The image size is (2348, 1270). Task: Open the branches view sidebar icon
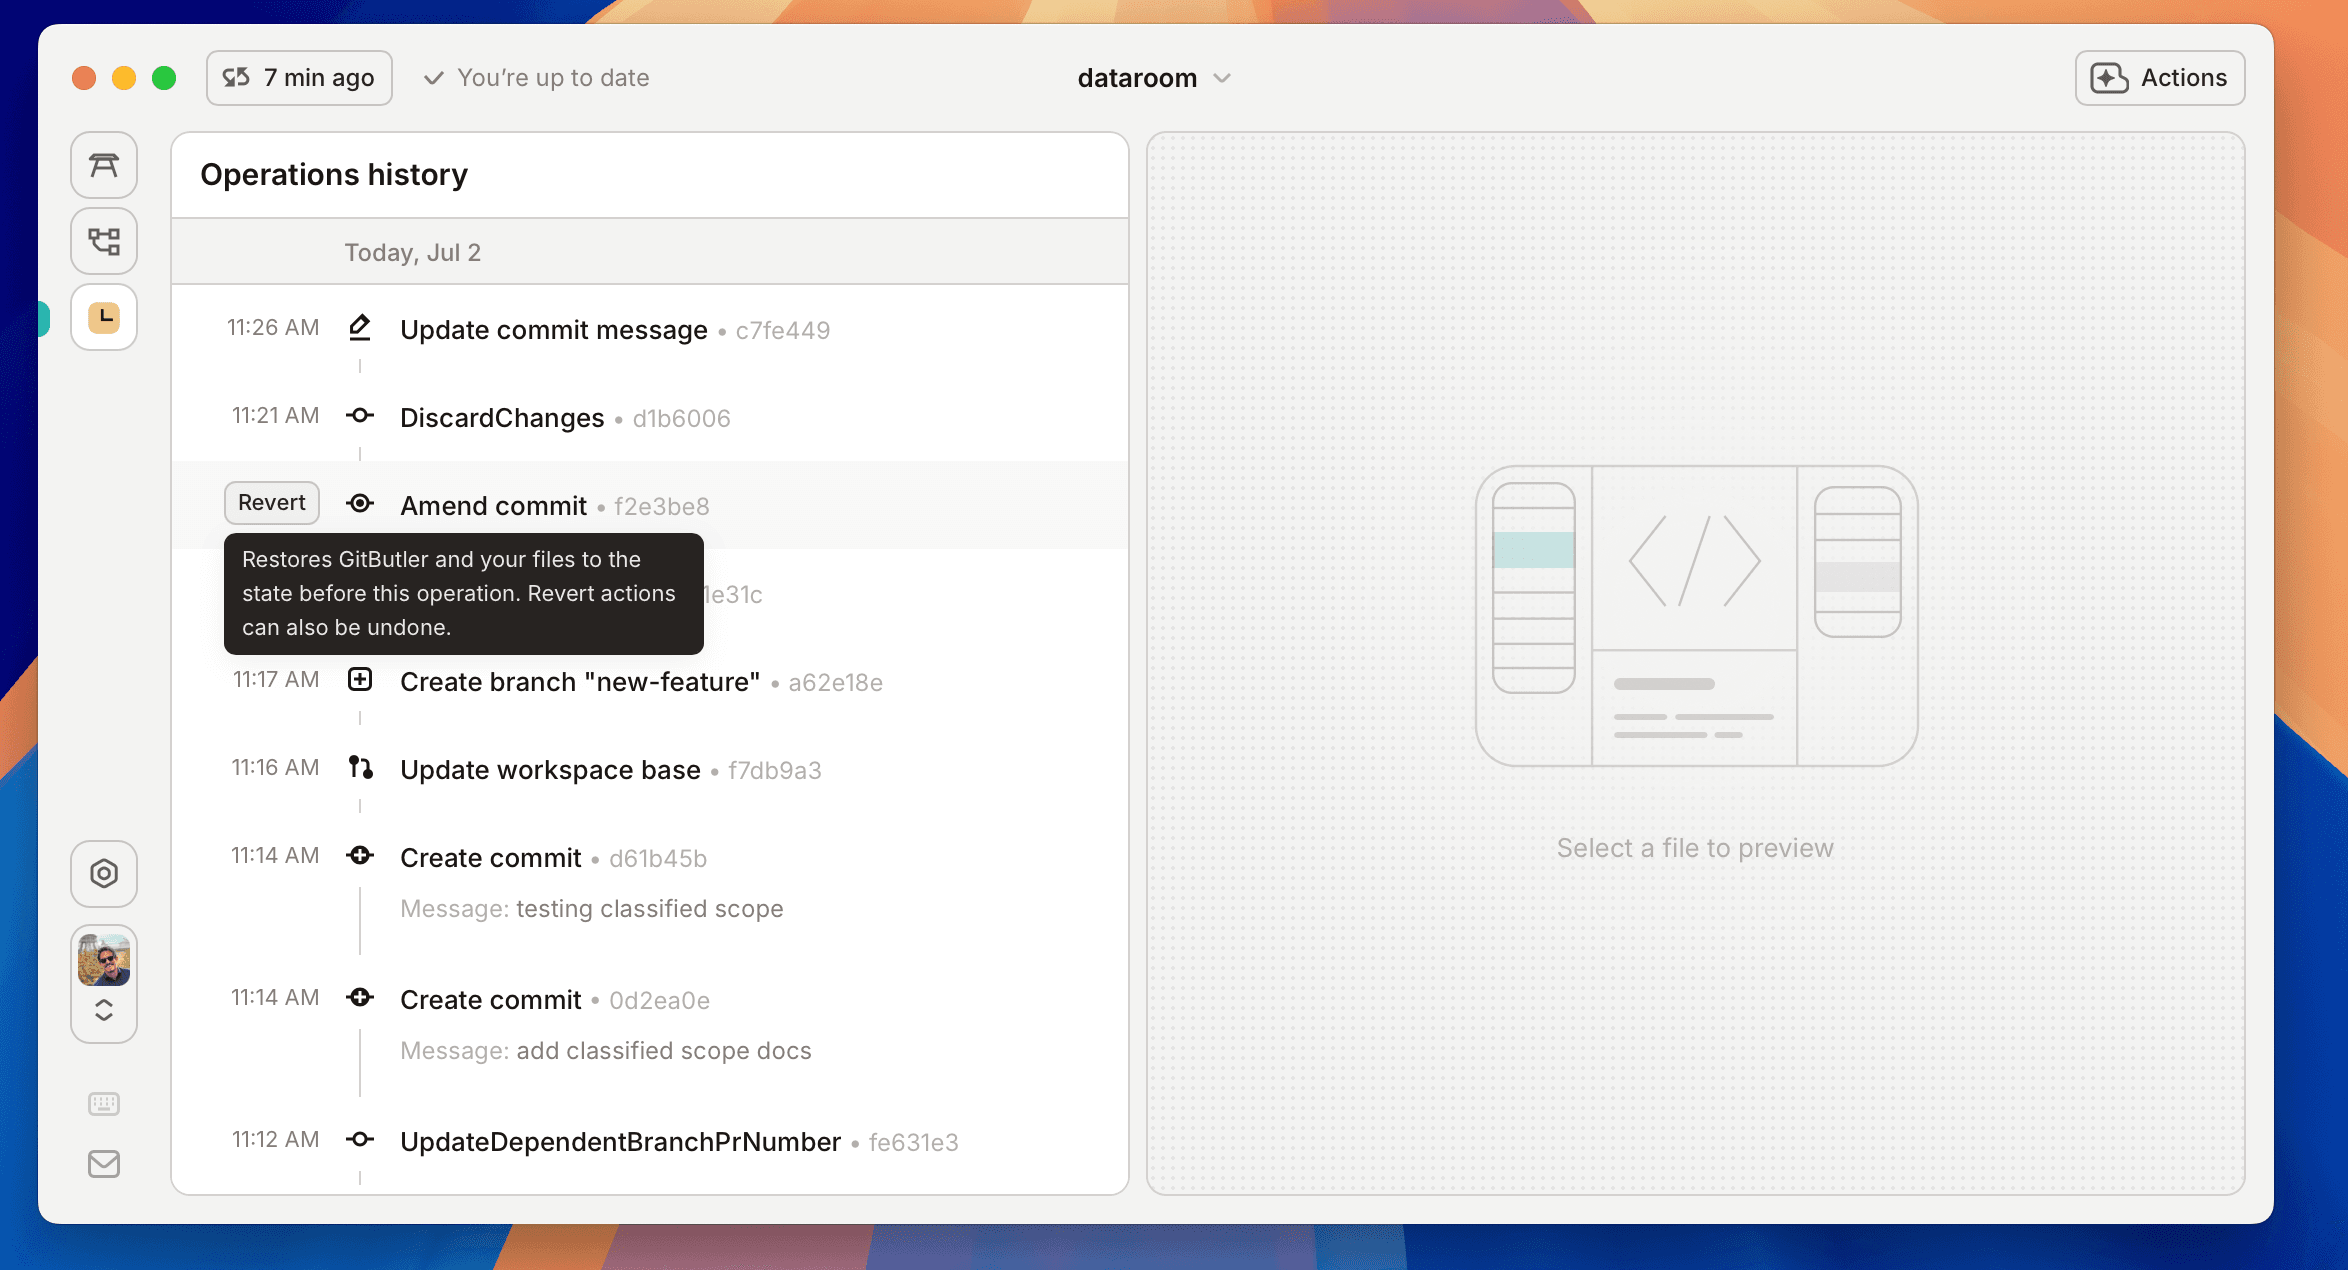pyautogui.click(x=104, y=241)
